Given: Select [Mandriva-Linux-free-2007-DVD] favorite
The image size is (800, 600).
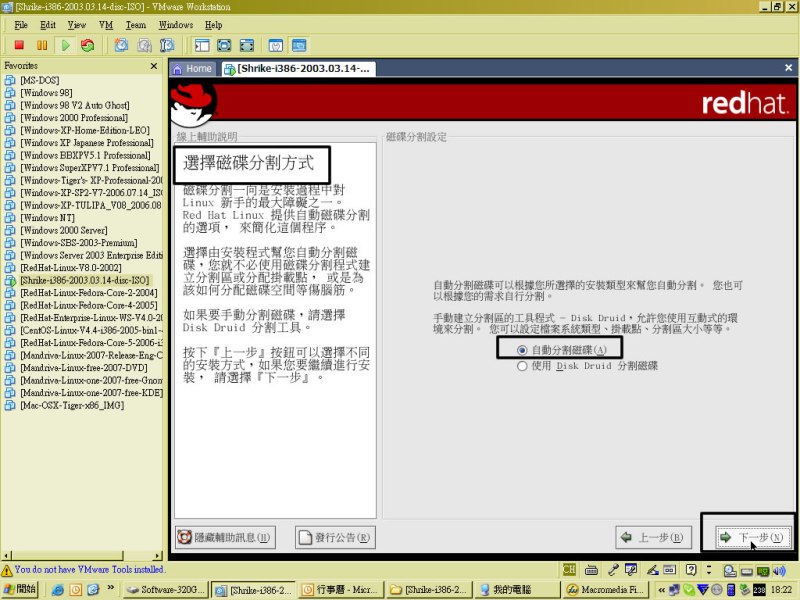Looking at the screenshot, I should coord(84,368).
